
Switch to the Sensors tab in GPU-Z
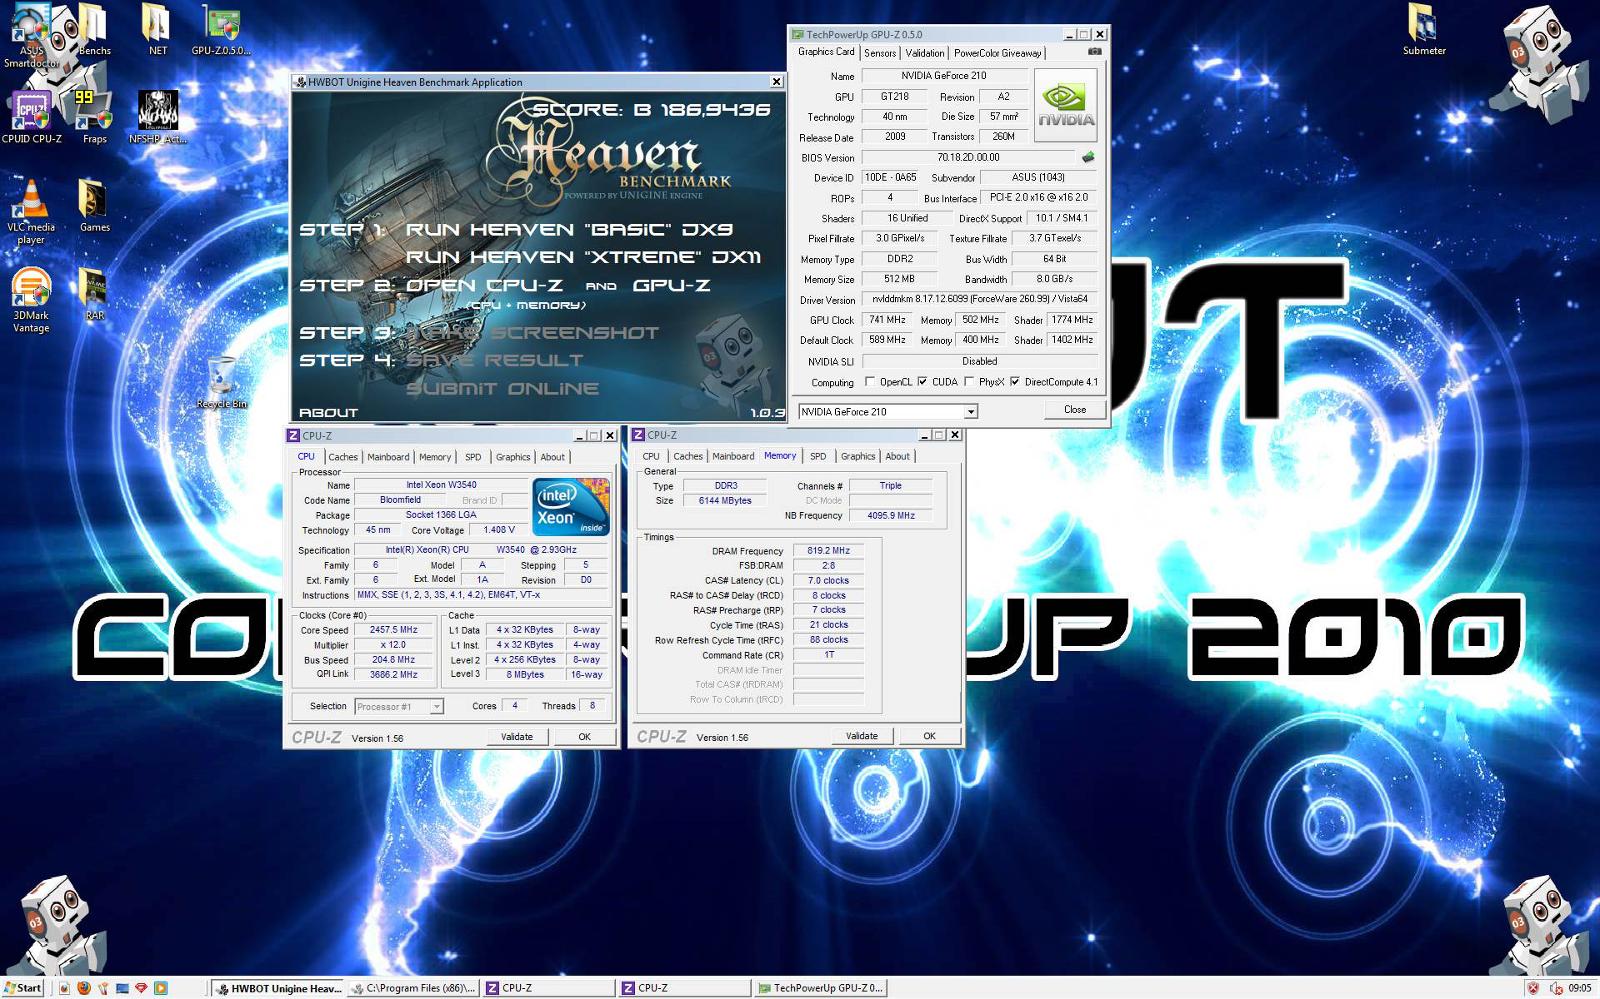click(880, 53)
